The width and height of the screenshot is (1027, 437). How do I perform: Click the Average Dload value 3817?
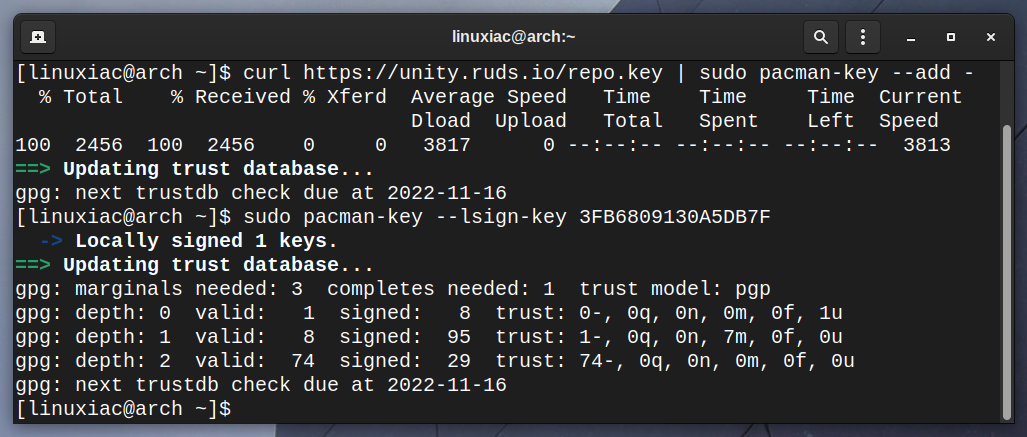click(x=447, y=145)
